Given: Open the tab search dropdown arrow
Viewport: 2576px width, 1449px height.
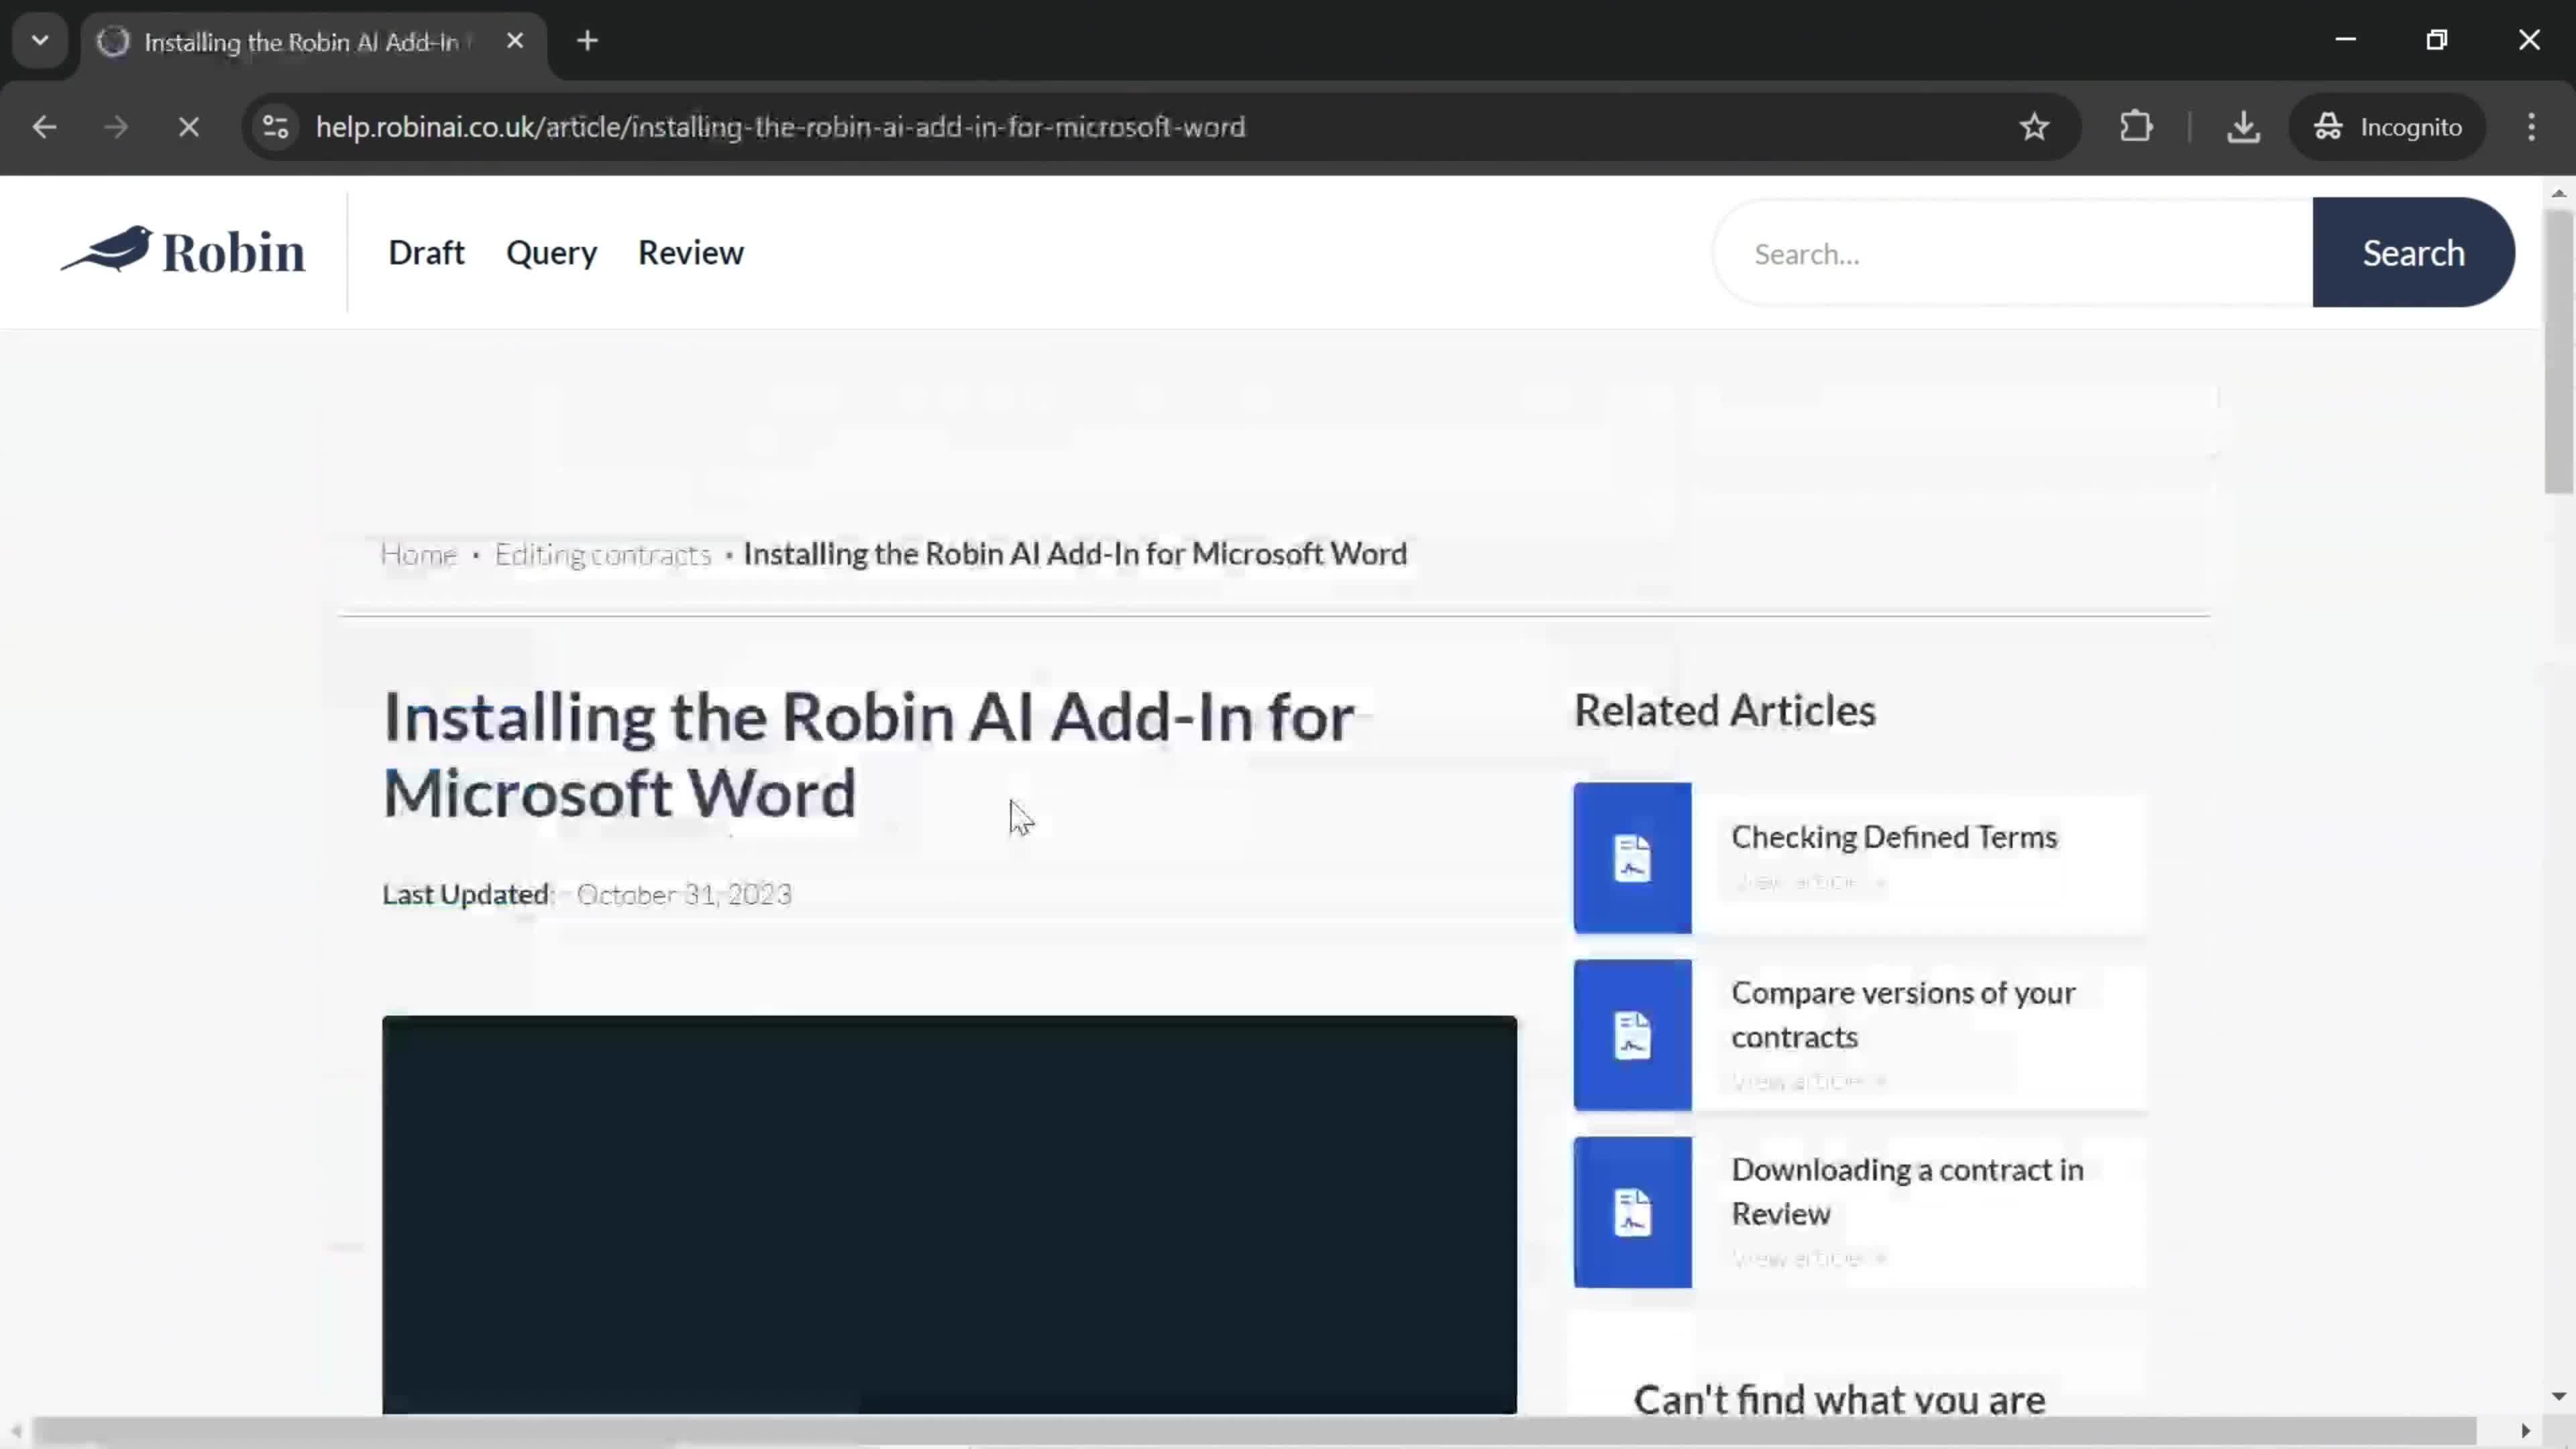Looking at the screenshot, I should 40,41.
